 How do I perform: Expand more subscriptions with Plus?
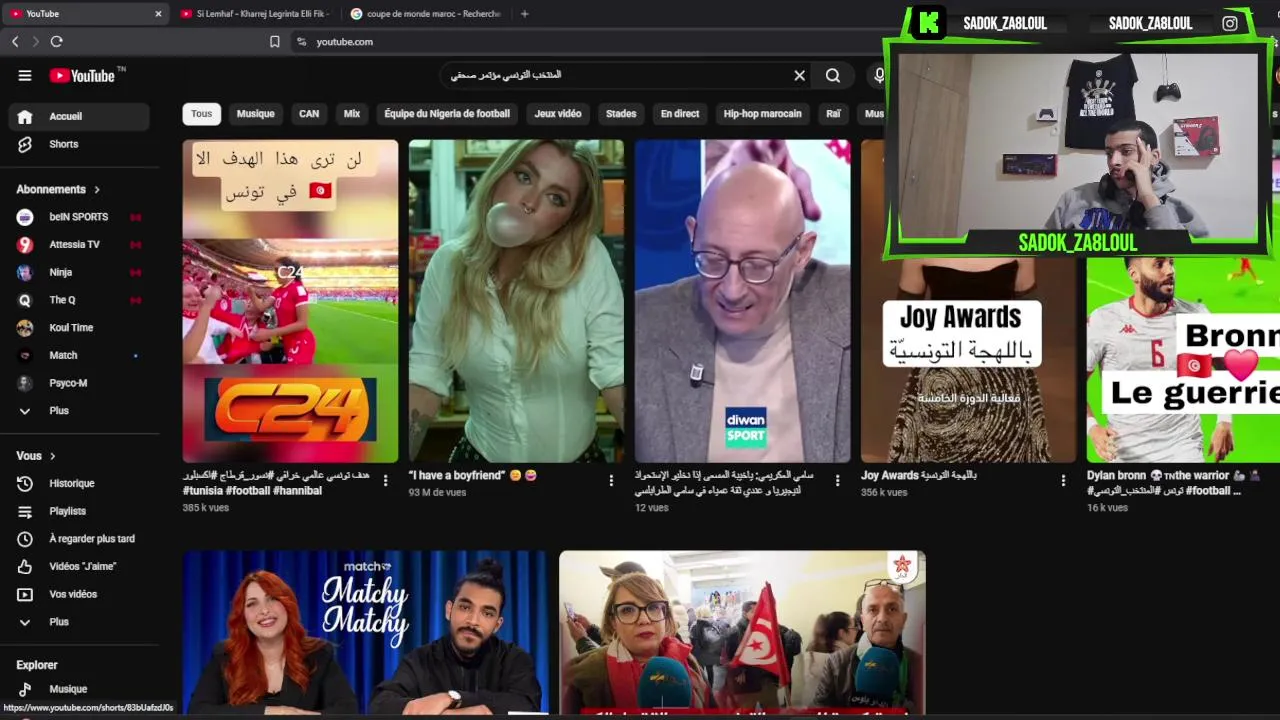coord(80,411)
